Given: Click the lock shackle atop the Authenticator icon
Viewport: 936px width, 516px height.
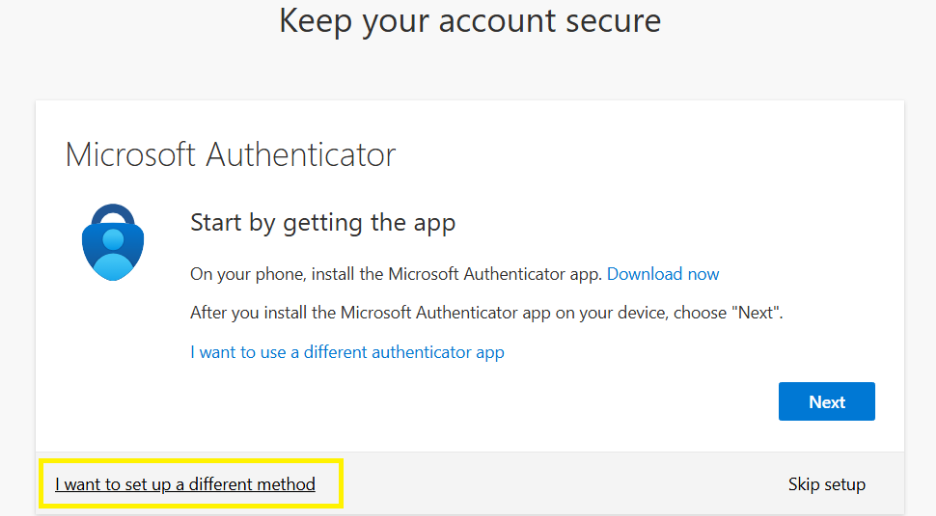Looking at the screenshot, I should [112, 213].
